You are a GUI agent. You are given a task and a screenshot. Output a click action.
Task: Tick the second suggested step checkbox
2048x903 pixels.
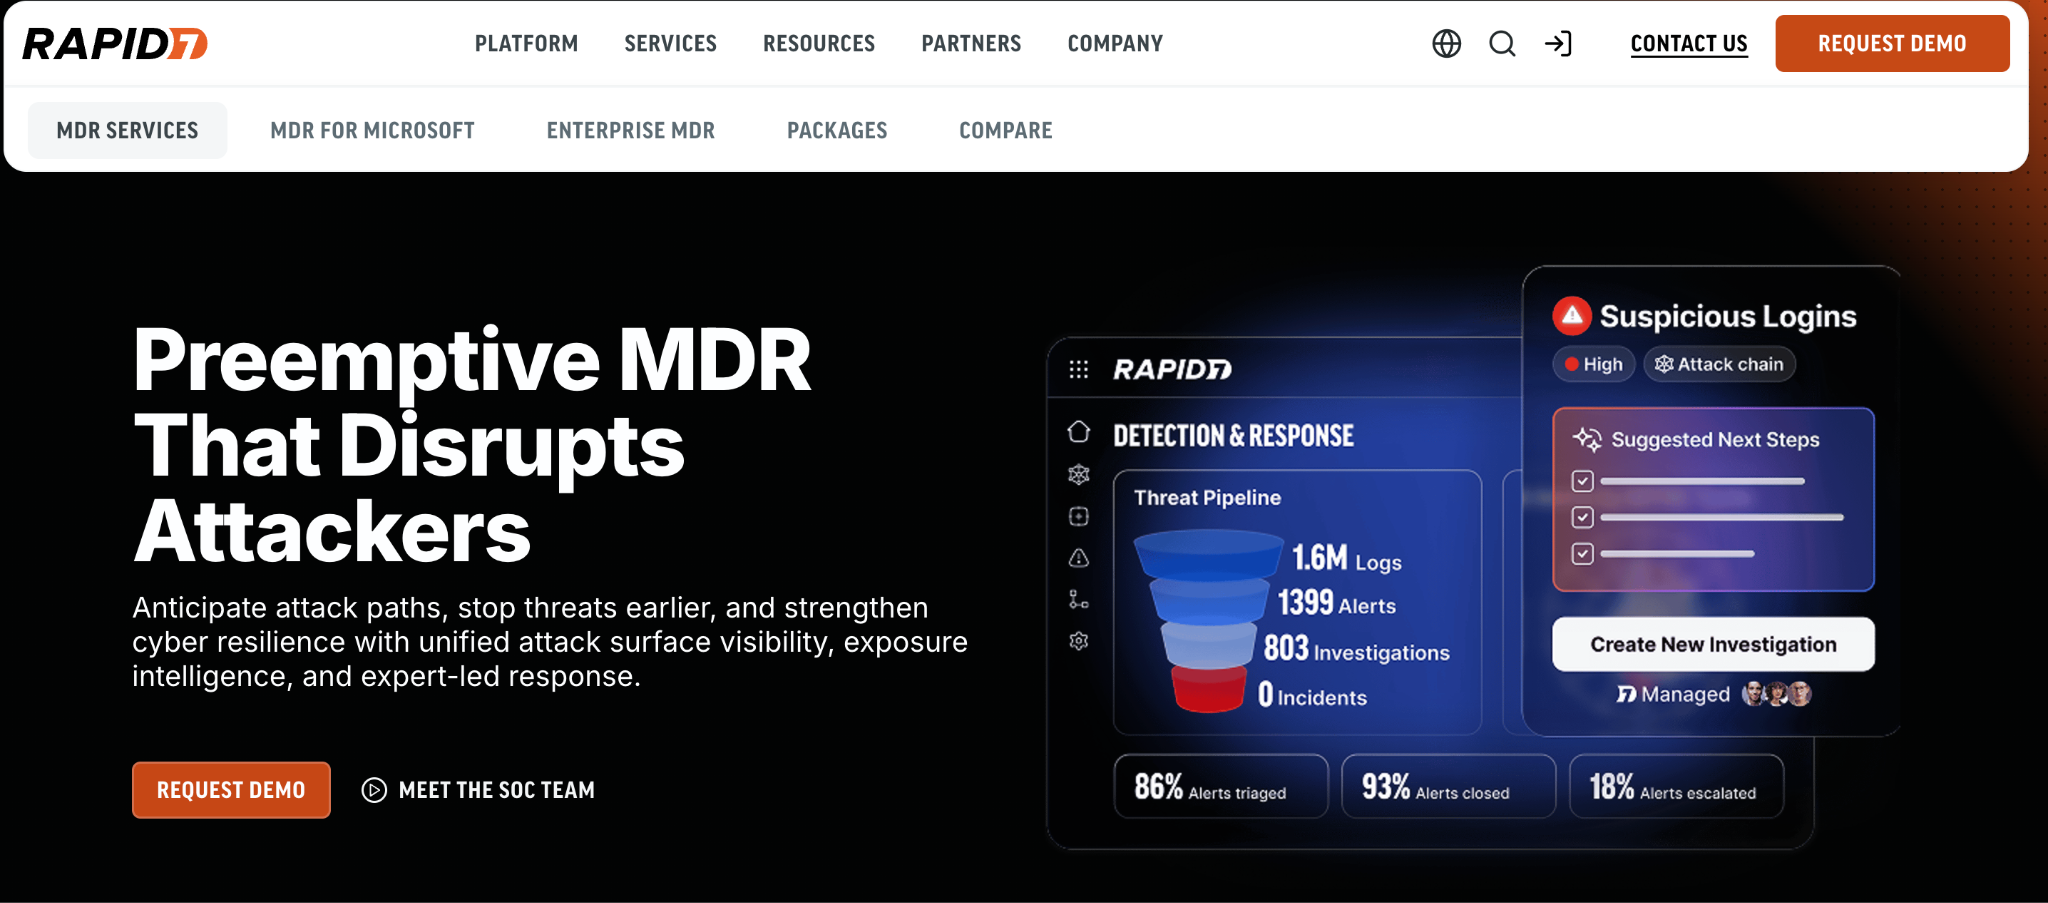click(1582, 517)
